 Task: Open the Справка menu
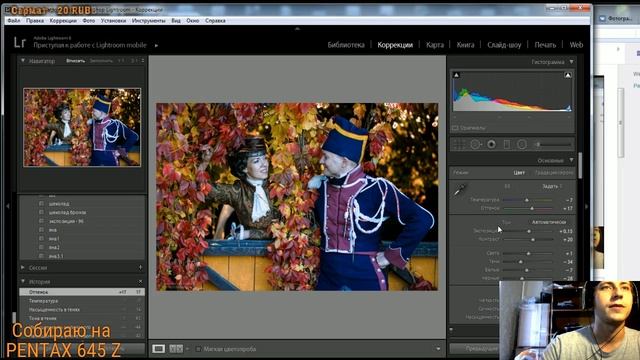215,20
